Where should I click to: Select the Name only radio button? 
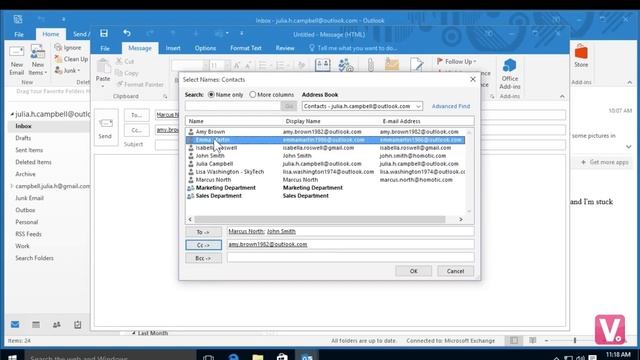[x=211, y=95]
